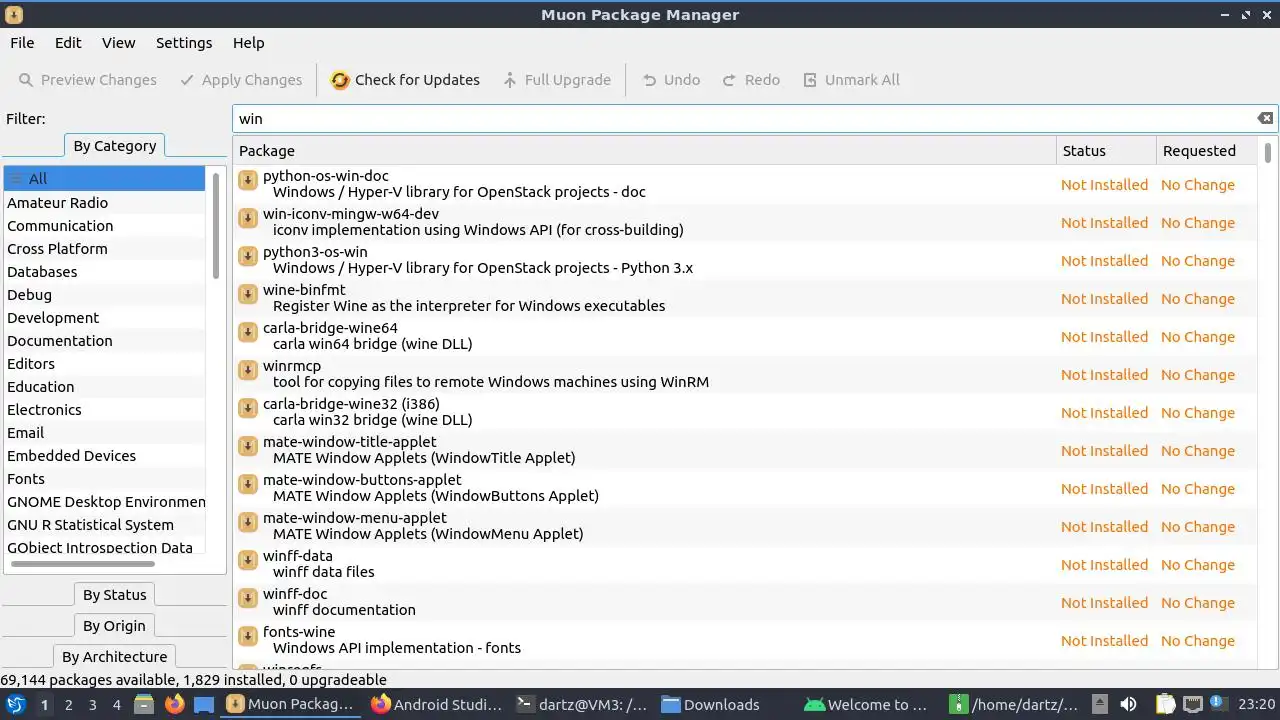The height and width of the screenshot is (720, 1280).
Task: Click the update notifier tray icon
Action: pyautogui.click(x=1219, y=705)
